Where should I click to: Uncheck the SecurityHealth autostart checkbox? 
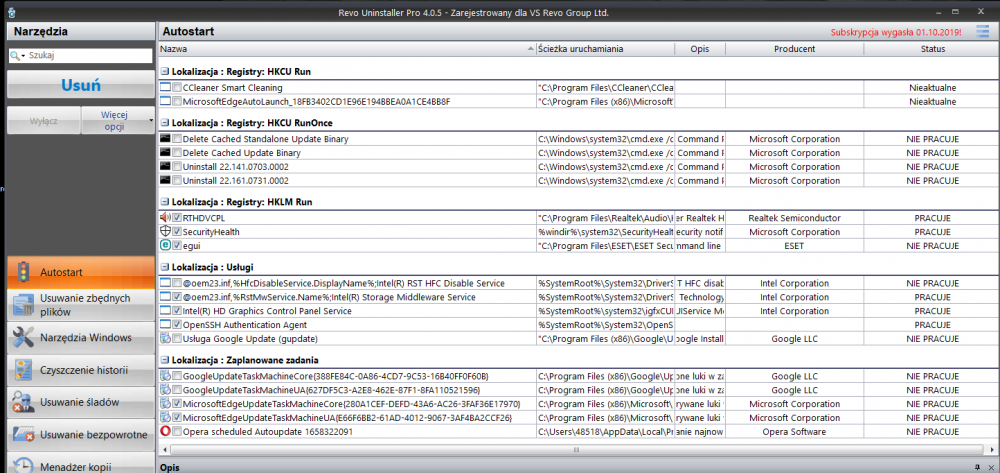[177, 231]
